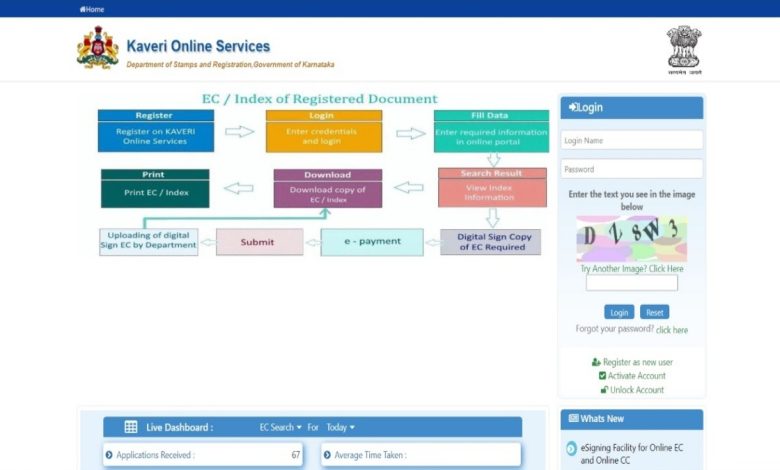Click the eSigning Facility arrow icon
The height and width of the screenshot is (470, 780).
[571, 450]
